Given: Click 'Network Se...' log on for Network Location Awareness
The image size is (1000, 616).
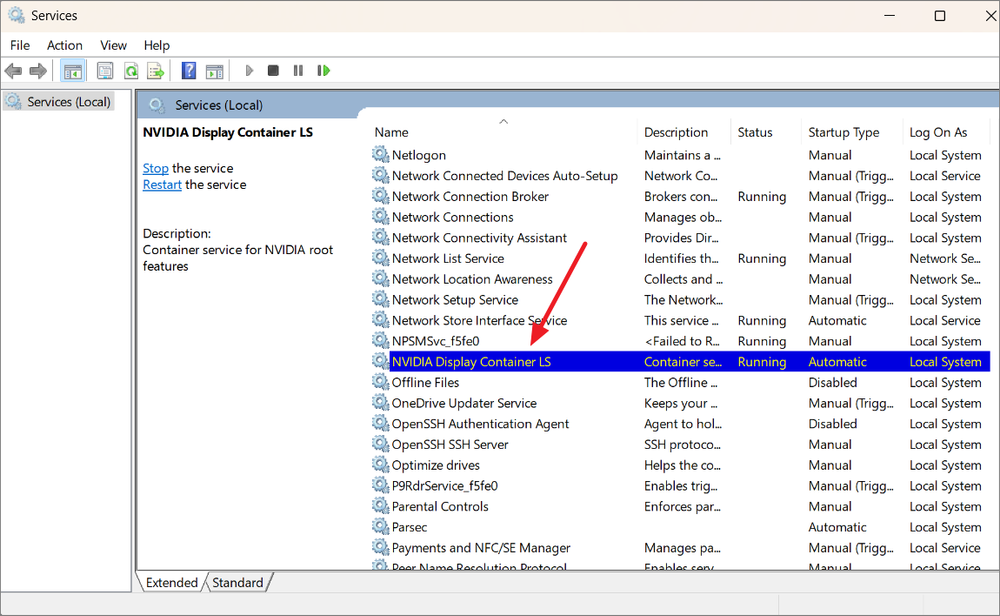Looking at the screenshot, I should click(x=945, y=279).
